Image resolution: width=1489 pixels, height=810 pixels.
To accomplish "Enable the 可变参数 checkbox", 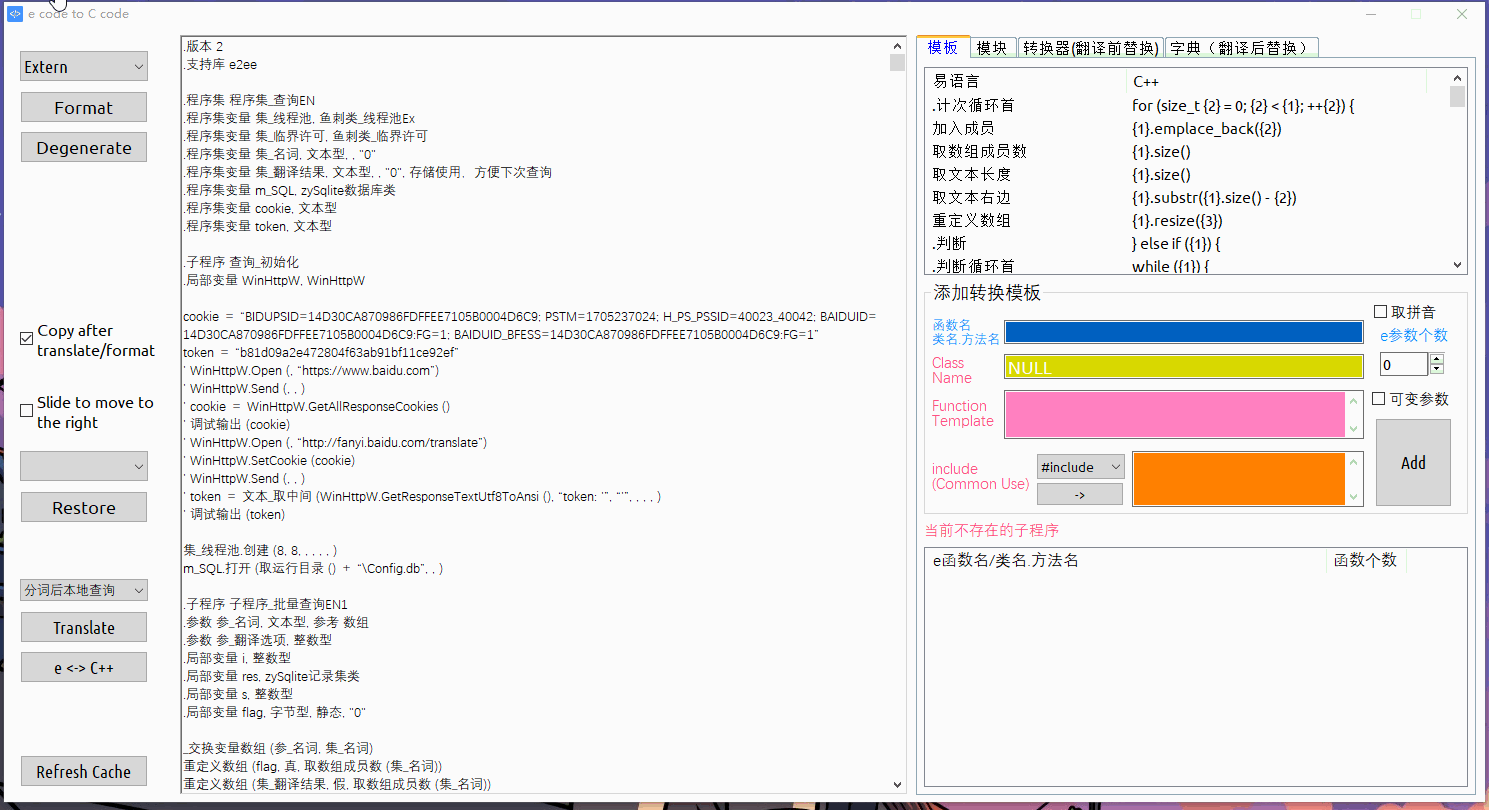I will point(1379,399).
